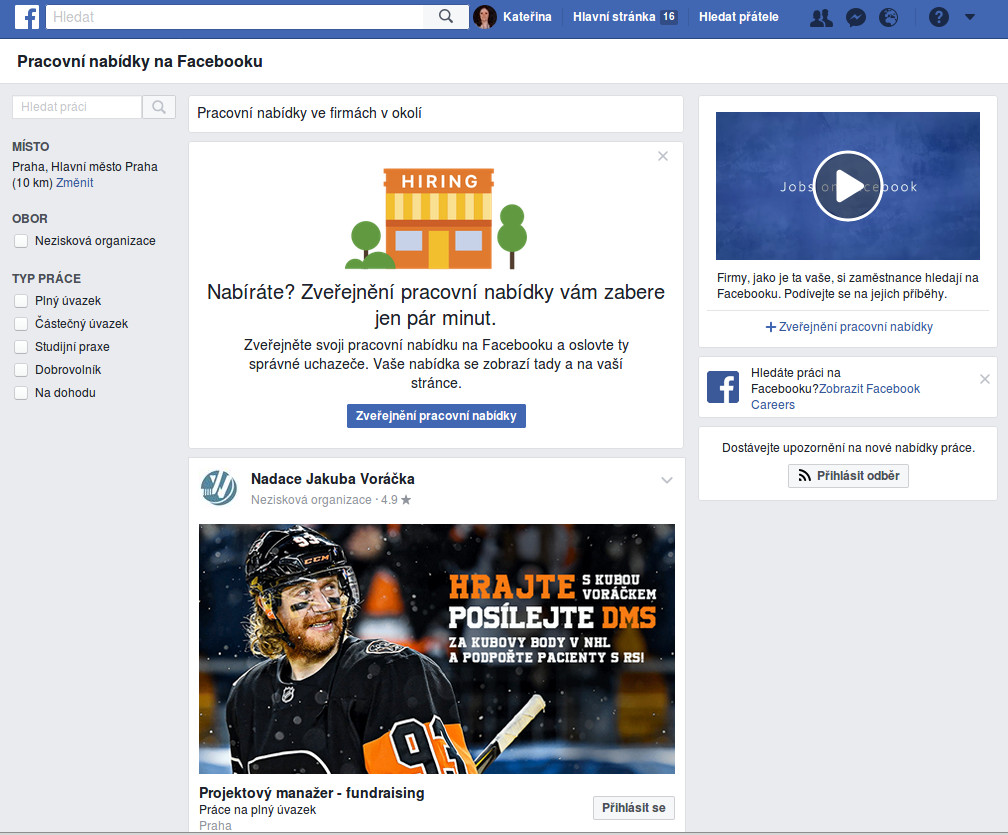This screenshot has height=835, width=1008.
Task: Enable the Dobrovolník filter
Action: coord(21,370)
